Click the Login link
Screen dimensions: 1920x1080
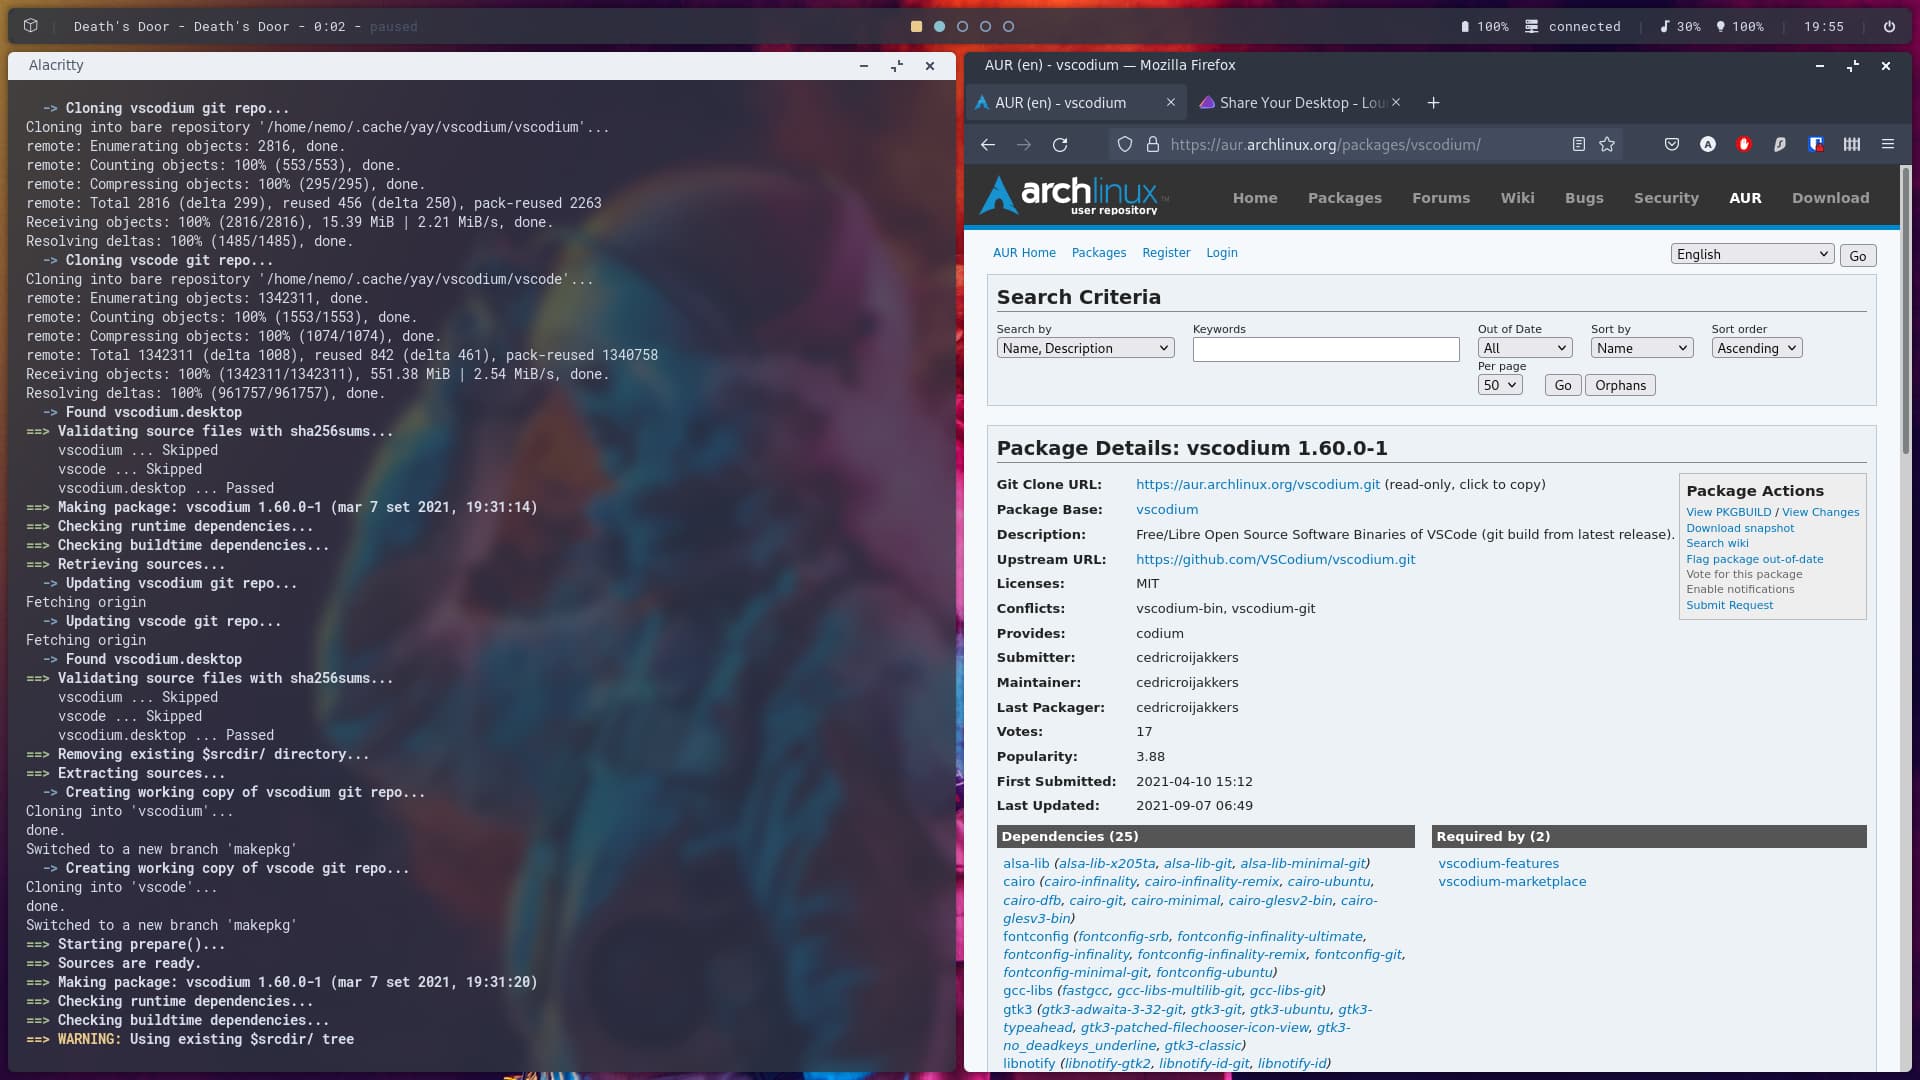pyautogui.click(x=1222, y=253)
